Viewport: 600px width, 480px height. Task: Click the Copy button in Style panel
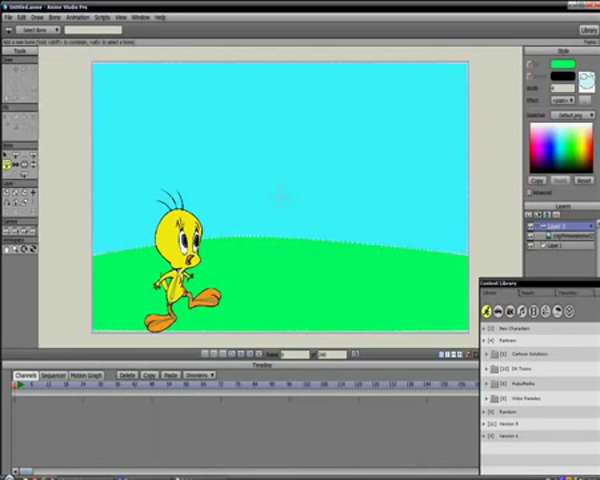pos(538,180)
